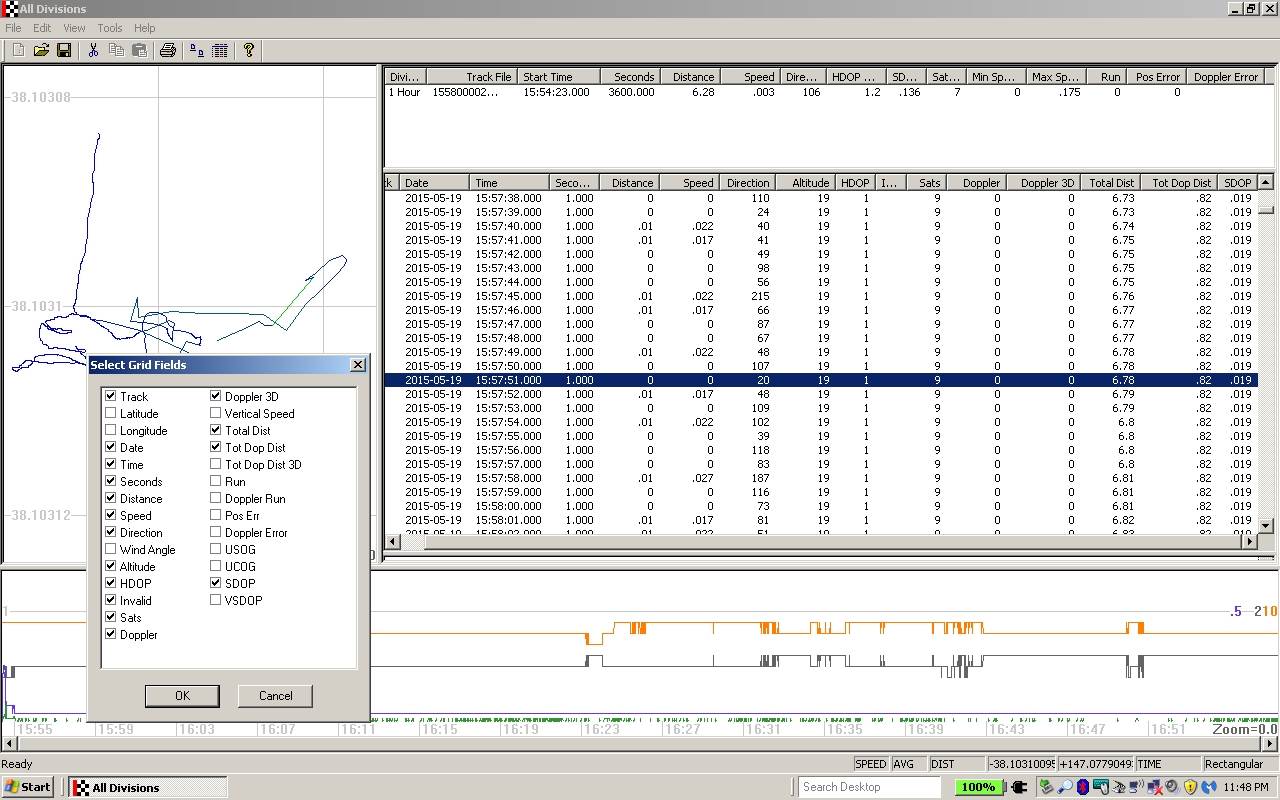Click the Help question mark icon

point(249,50)
